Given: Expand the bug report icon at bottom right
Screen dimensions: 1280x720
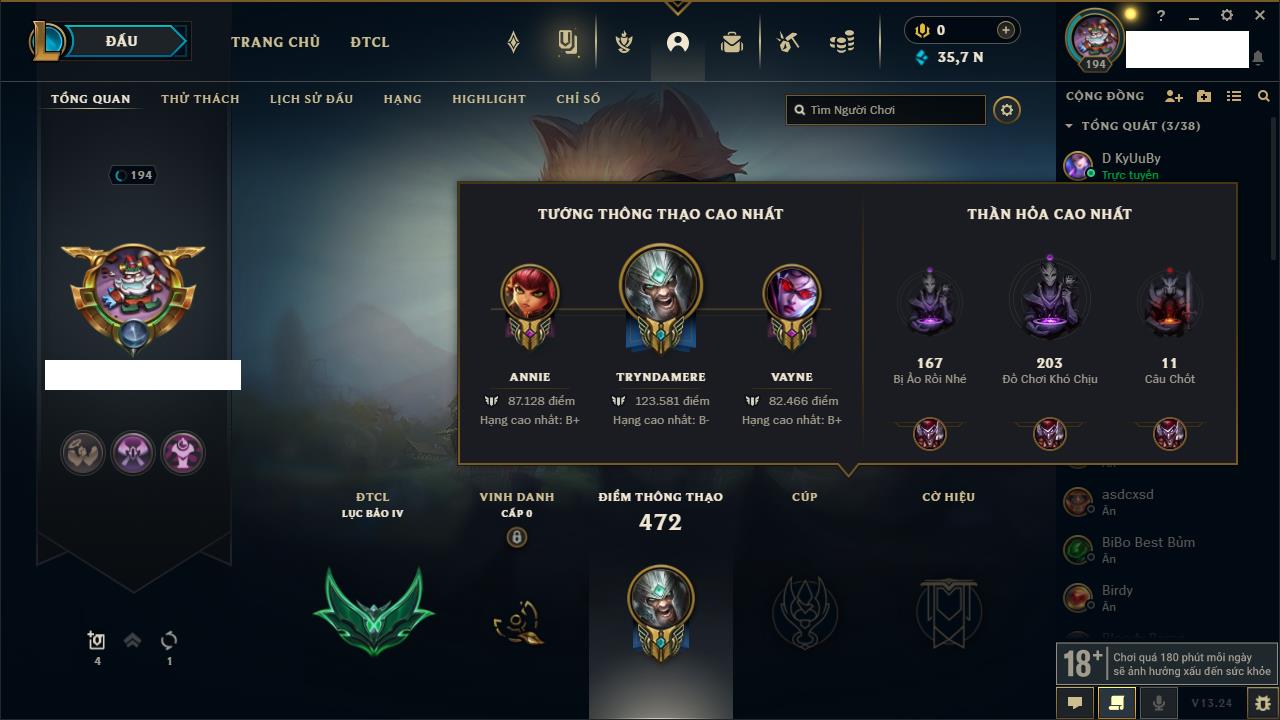Looking at the screenshot, I should [1262, 703].
